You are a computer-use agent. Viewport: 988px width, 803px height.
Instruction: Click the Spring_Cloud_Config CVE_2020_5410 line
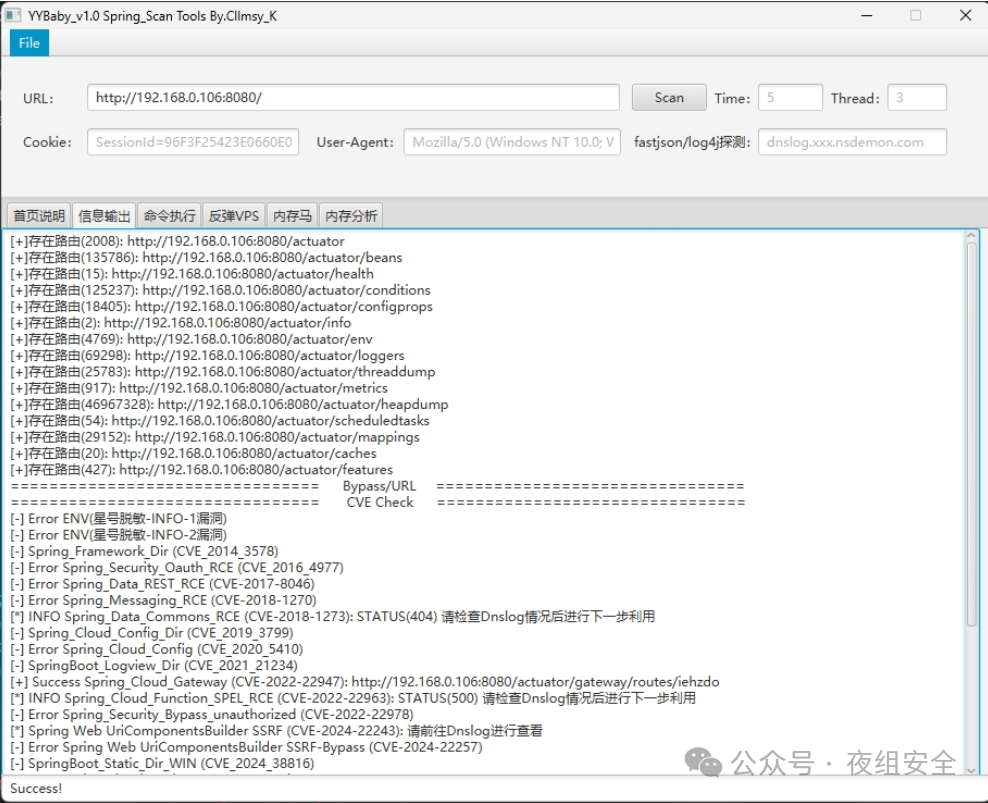point(157,649)
